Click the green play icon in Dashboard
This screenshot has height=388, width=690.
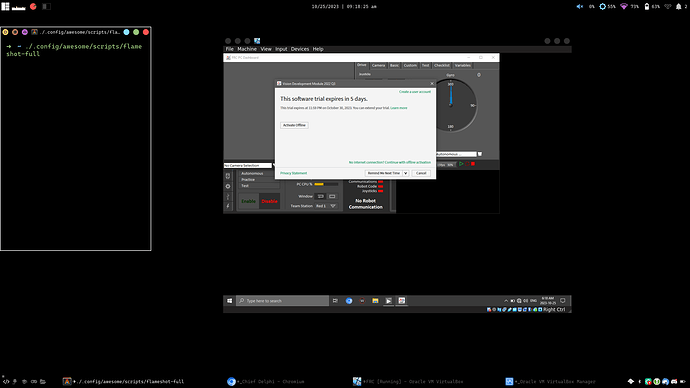click(461, 164)
